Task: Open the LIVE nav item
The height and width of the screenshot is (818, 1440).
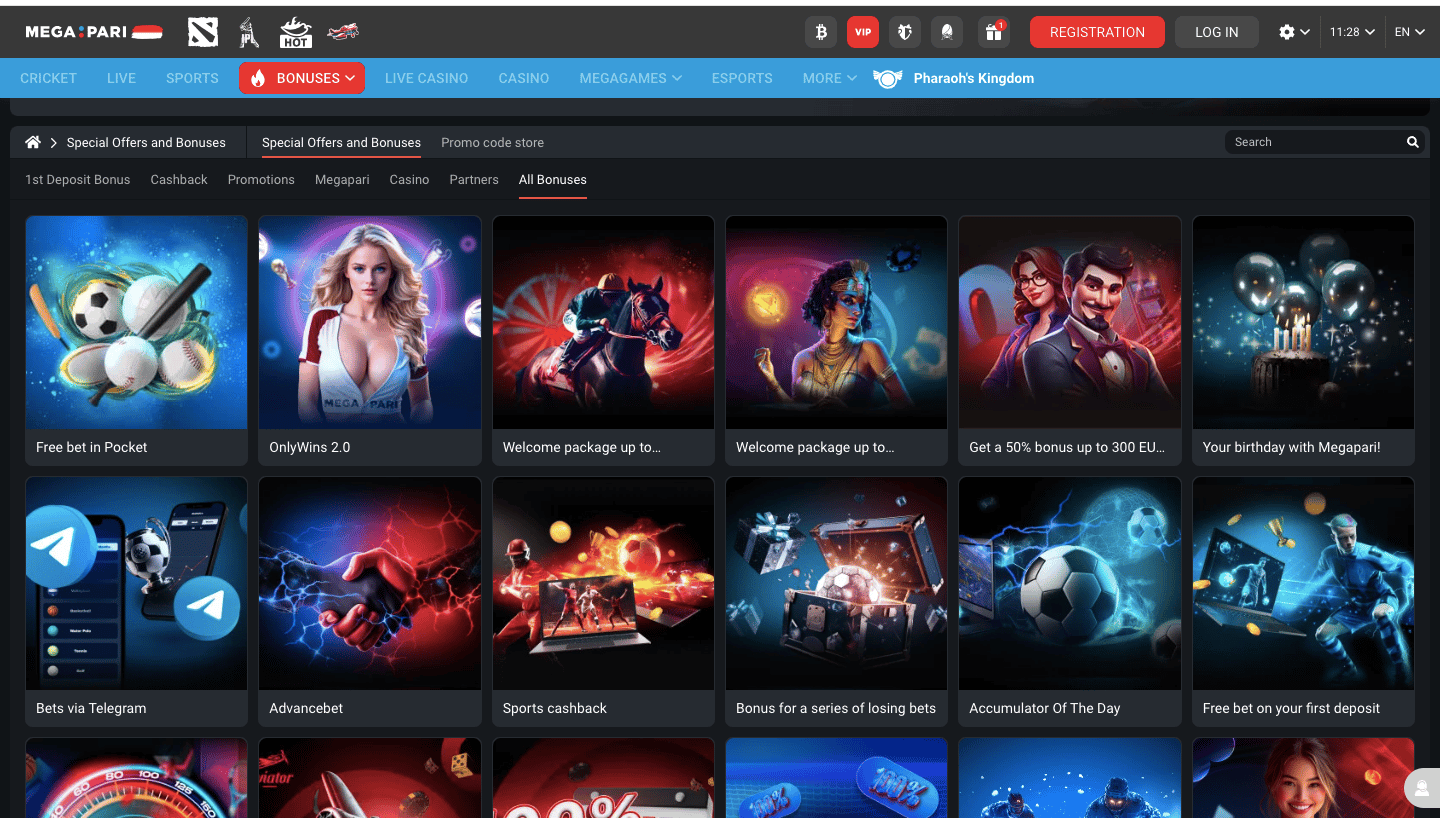Action: tap(121, 78)
